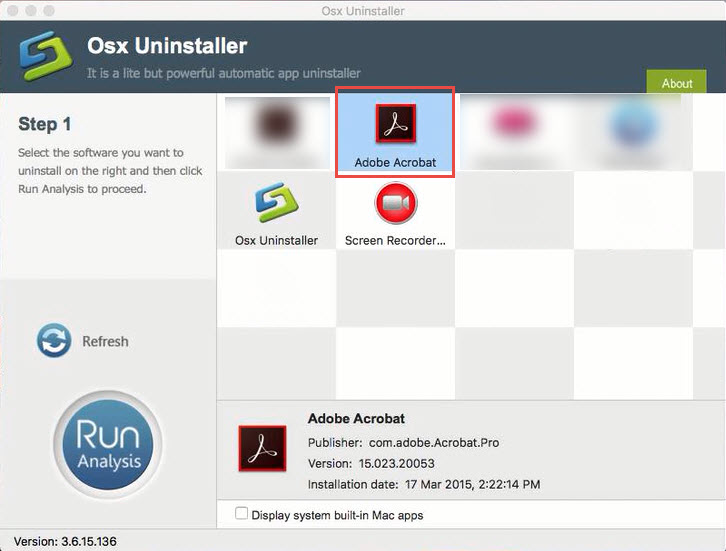Click the blurred brown app in first cell

(x=276, y=130)
